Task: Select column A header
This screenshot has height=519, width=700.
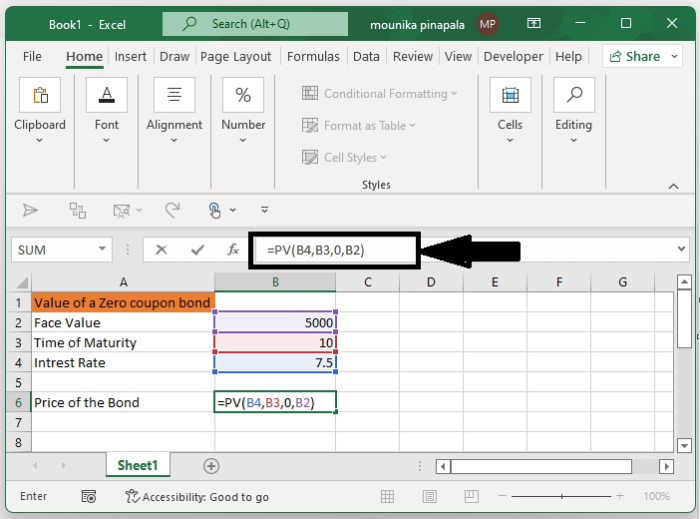Action: [x=123, y=282]
